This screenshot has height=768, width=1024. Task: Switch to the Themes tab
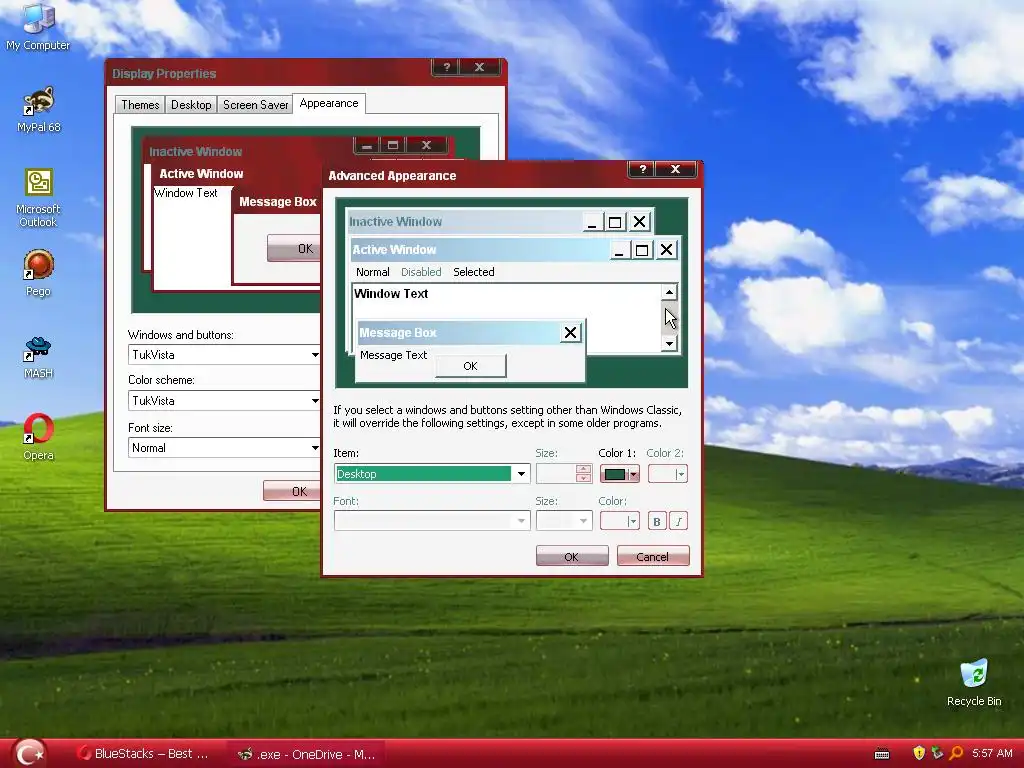pyautogui.click(x=140, y=104)
